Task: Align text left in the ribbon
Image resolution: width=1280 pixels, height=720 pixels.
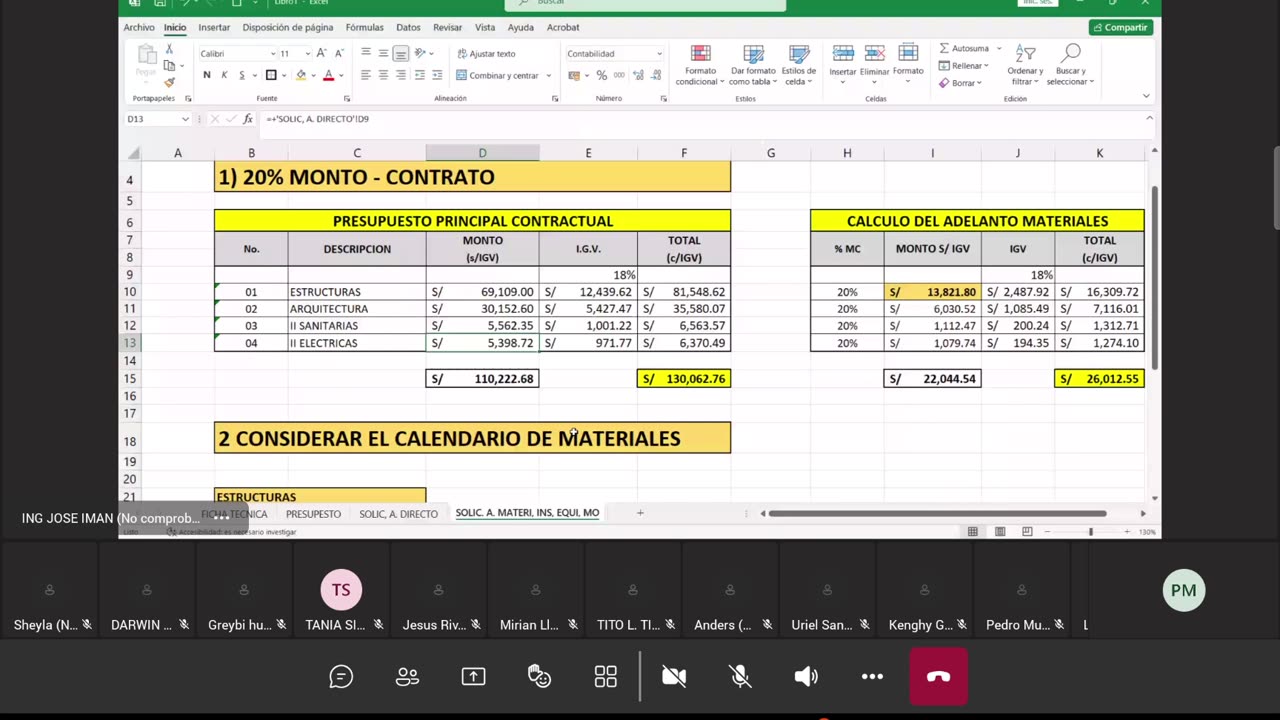Action: click(365, 75)
